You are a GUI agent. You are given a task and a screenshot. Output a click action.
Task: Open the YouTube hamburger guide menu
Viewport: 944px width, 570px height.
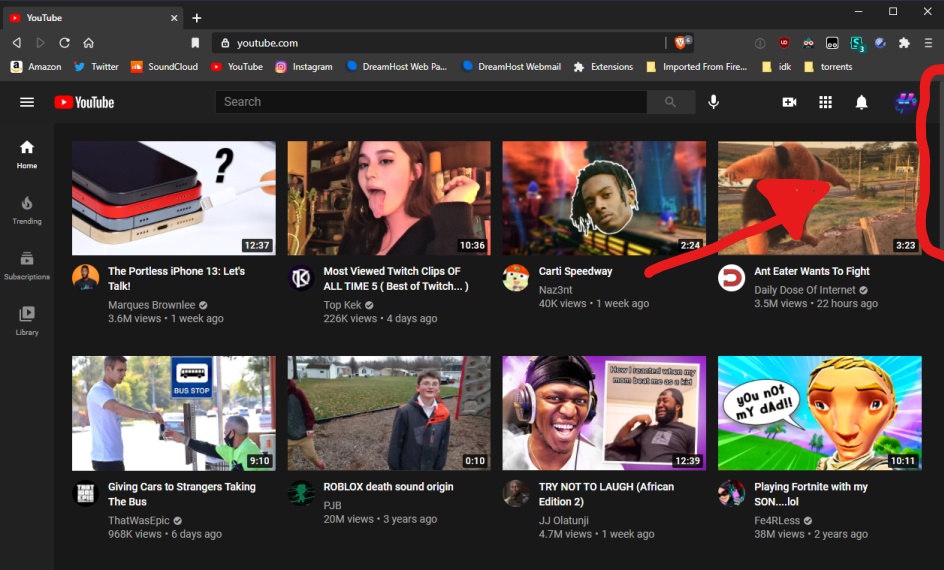click(x=26, y=102)
